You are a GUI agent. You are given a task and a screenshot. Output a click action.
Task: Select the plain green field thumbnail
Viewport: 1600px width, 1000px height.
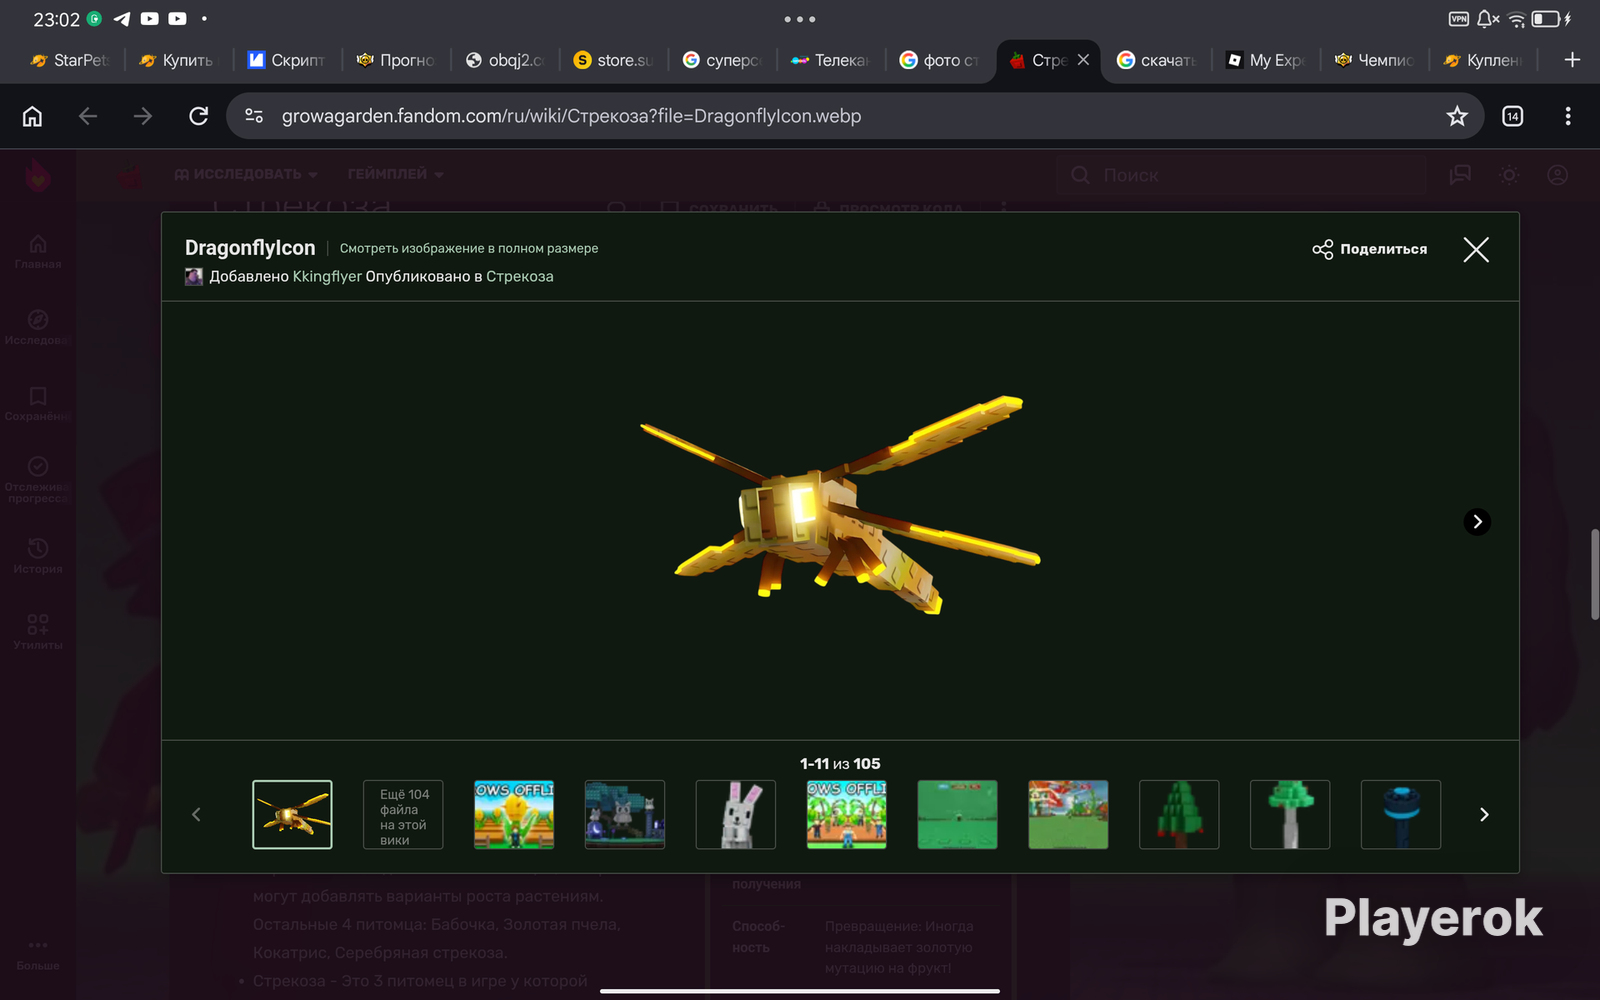958,815
